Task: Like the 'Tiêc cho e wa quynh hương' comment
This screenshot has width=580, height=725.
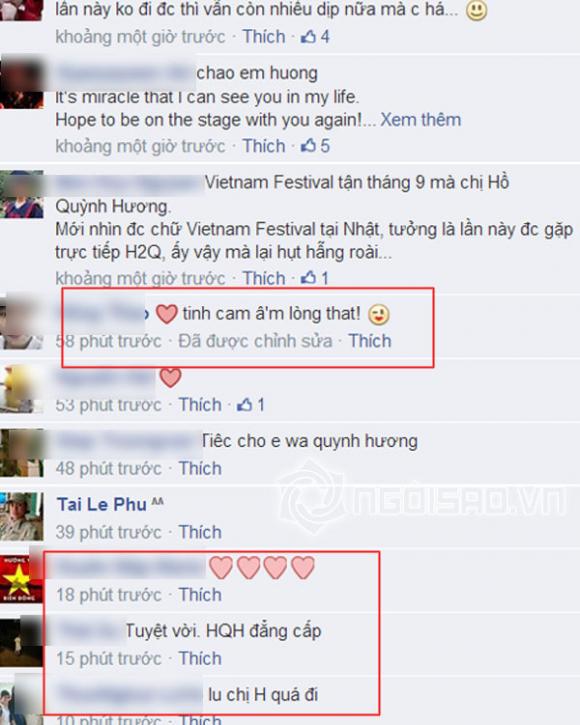Action: pos(200,468)
